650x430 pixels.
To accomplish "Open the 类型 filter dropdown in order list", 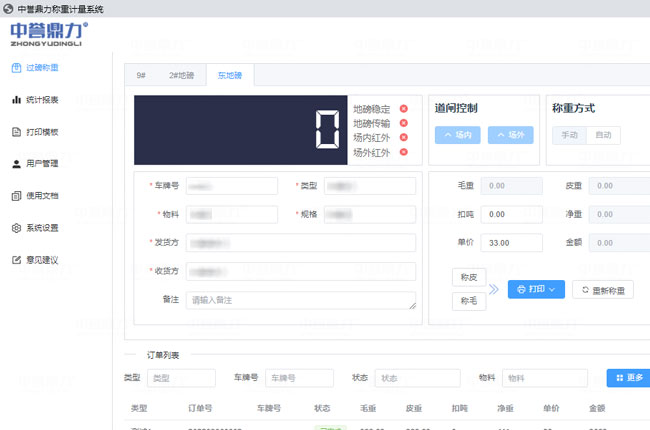I will pos(181,378).
